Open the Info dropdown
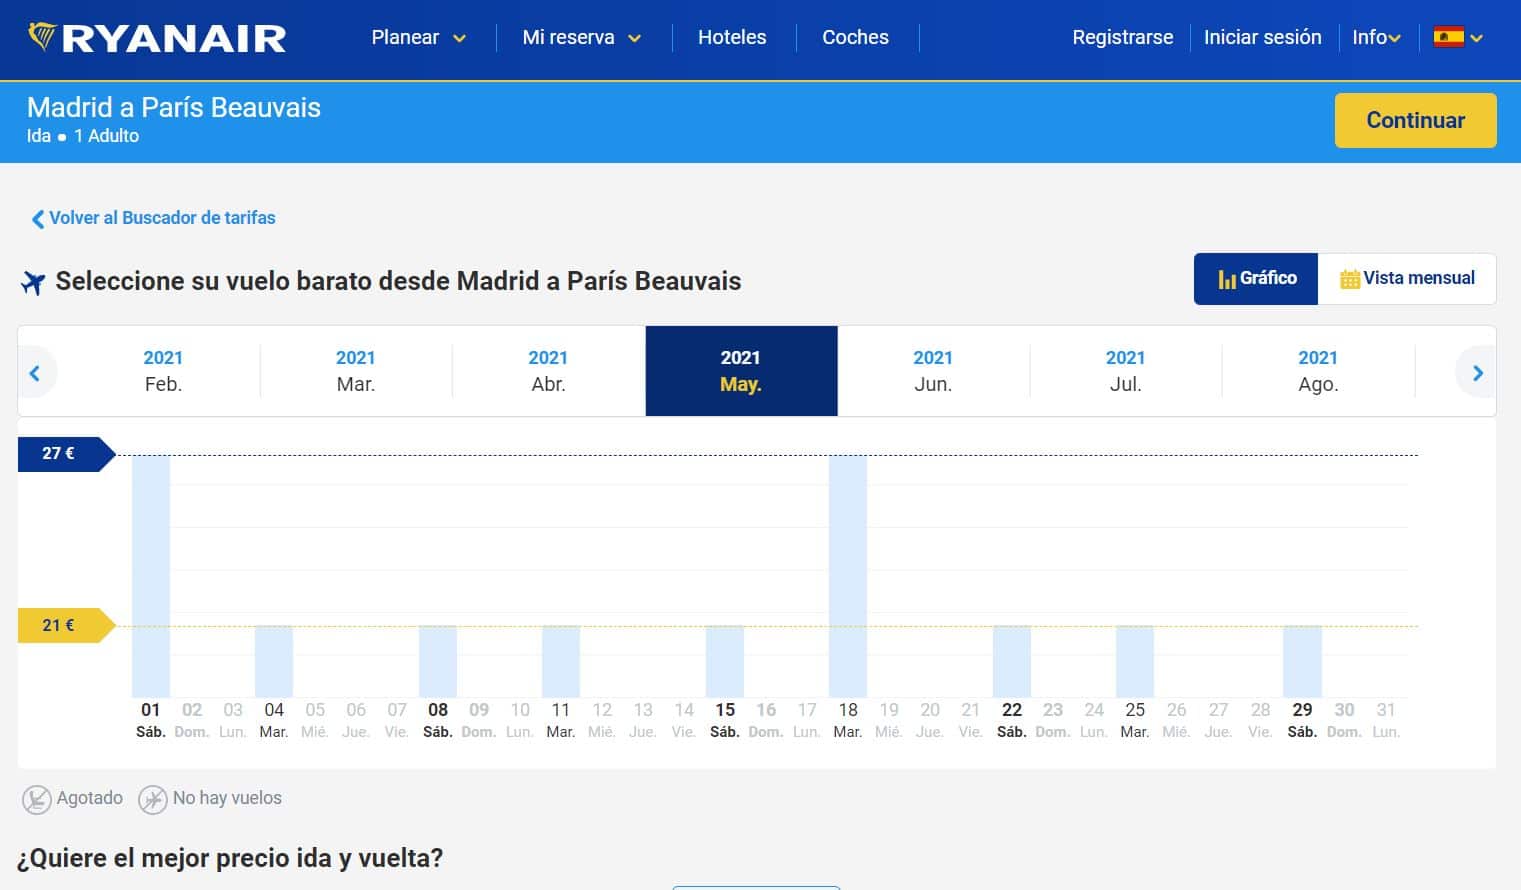Image resolution: width=1521 pixels, height=890 pixels. [x=1376, y=38]
